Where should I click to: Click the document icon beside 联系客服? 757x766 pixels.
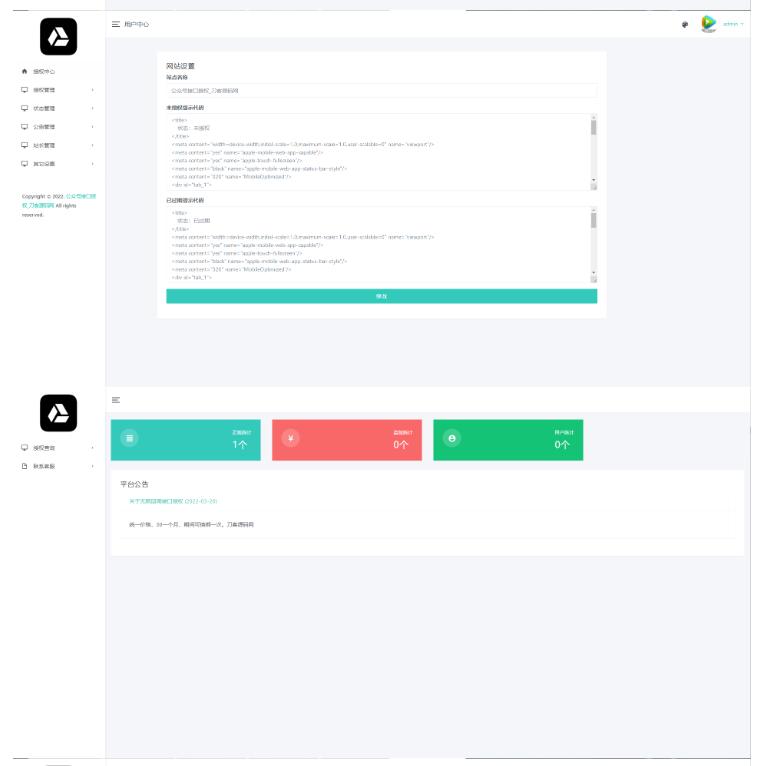pos(25,466)
